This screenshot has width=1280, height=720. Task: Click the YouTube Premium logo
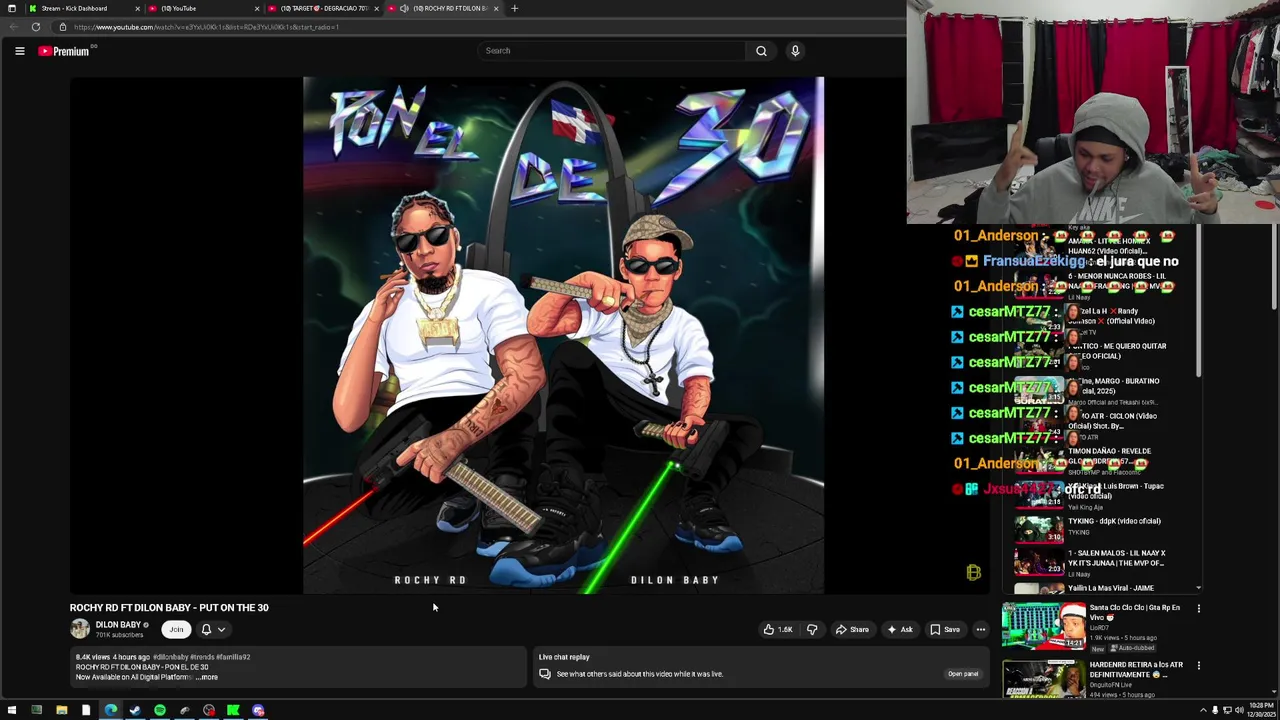point(65,51)
